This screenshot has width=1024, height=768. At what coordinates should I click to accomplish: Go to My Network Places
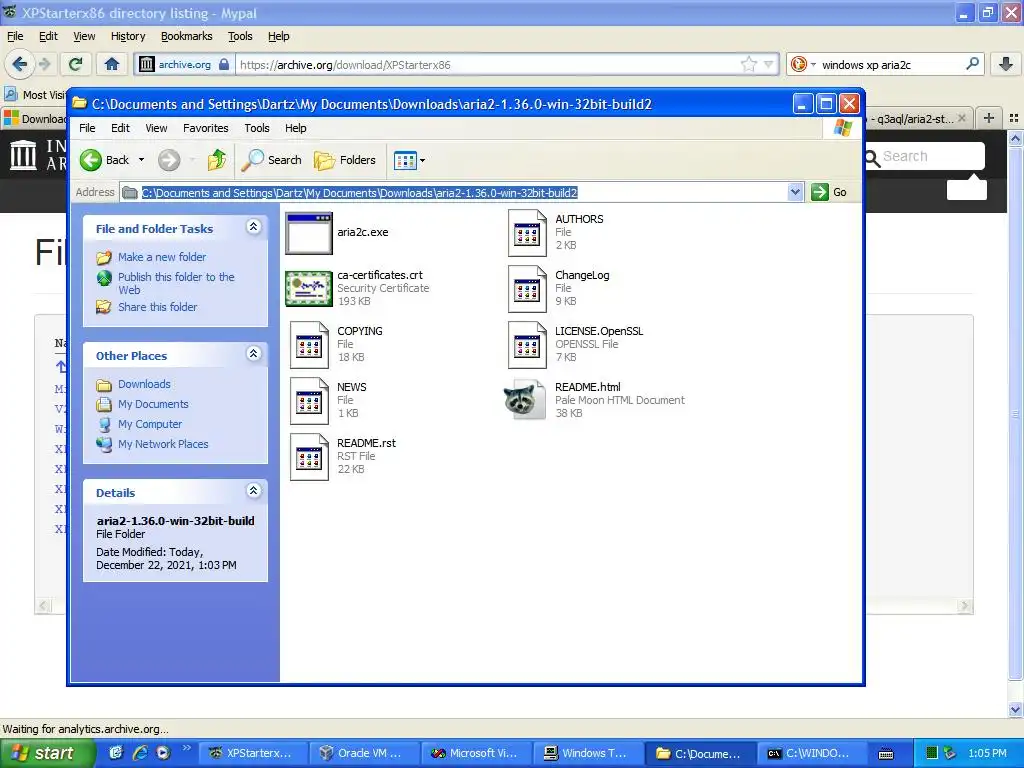[163, 444]
